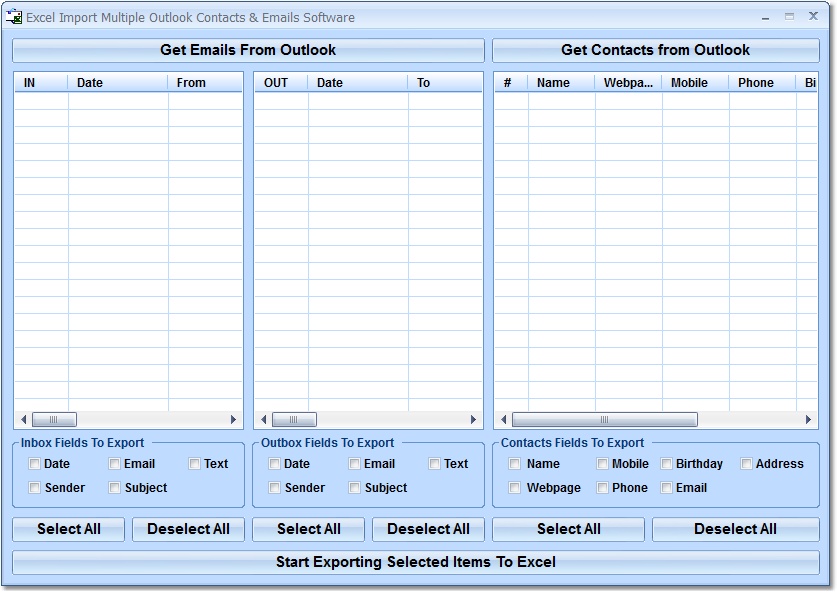Click left scroll arrow of contacts list
Viewport: 837px width, 593px height.
(503, 420)
